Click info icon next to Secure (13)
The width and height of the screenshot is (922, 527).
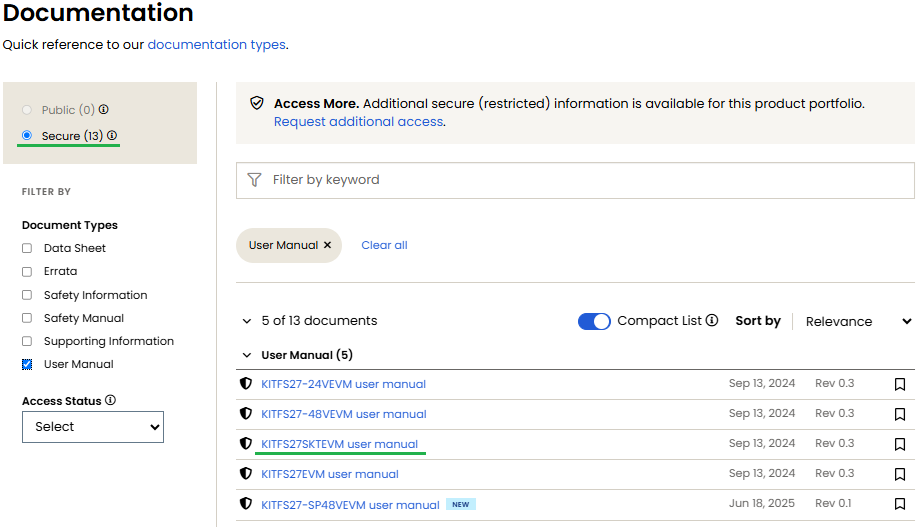[112, 135]
